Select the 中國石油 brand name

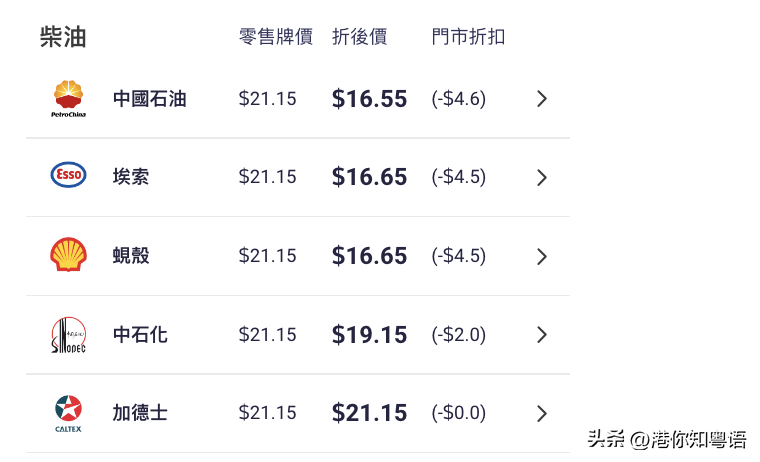(x=150, y=99)
